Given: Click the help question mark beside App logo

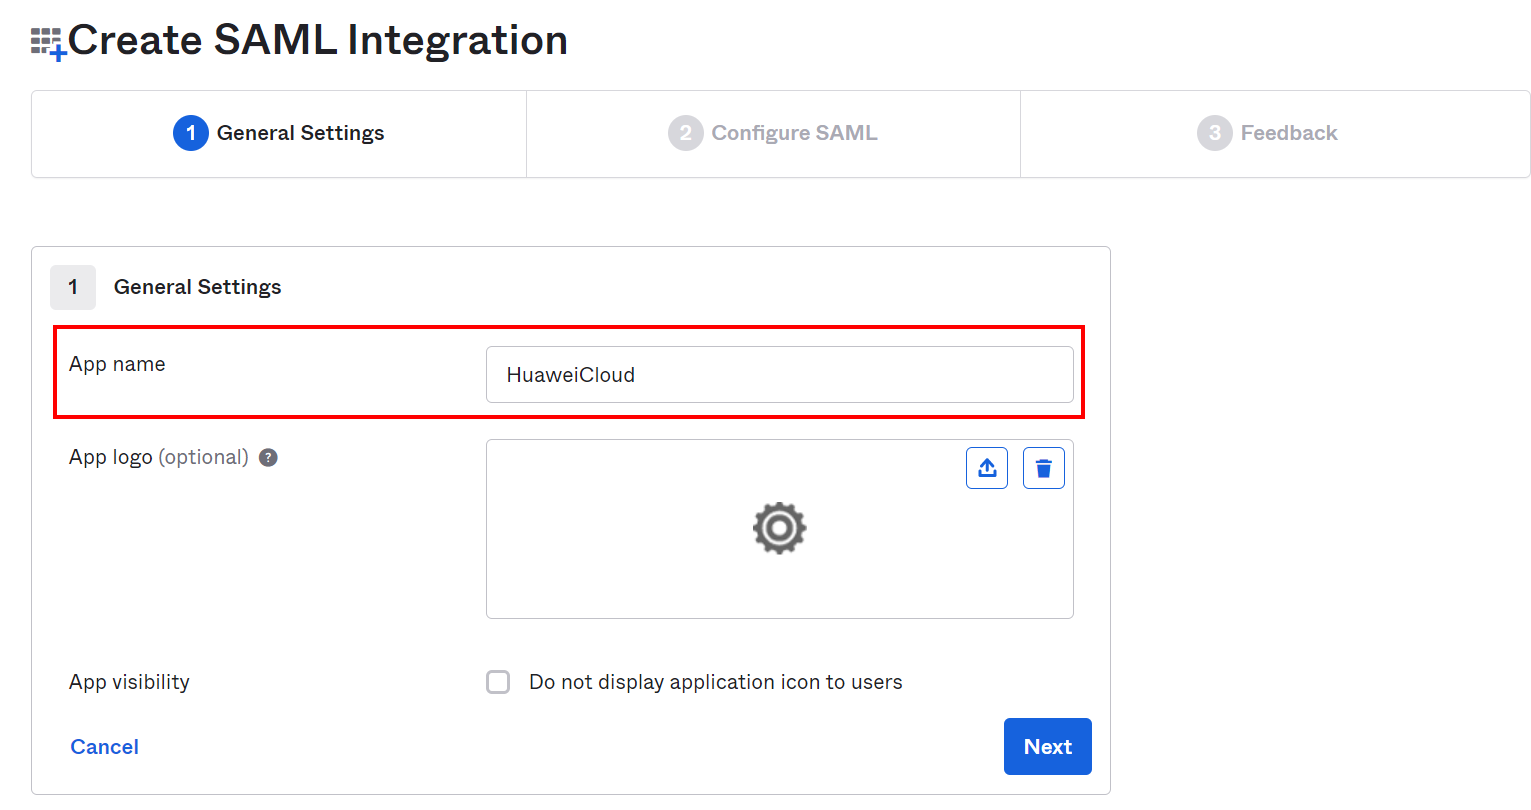Looking at the screenshot, I should (x=268, y=458).
